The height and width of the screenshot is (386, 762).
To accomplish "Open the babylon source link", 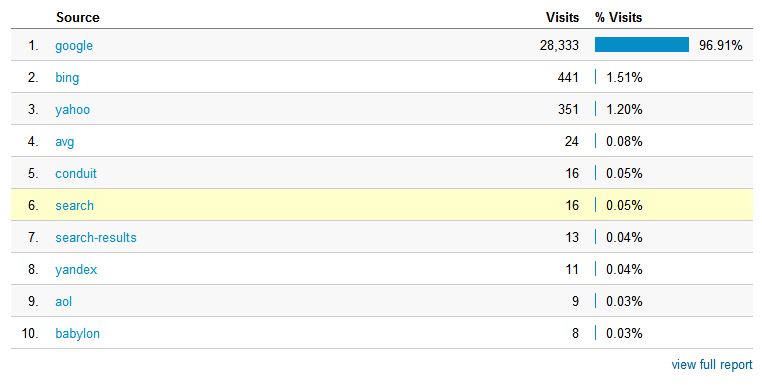I will [x=77, y=334].
